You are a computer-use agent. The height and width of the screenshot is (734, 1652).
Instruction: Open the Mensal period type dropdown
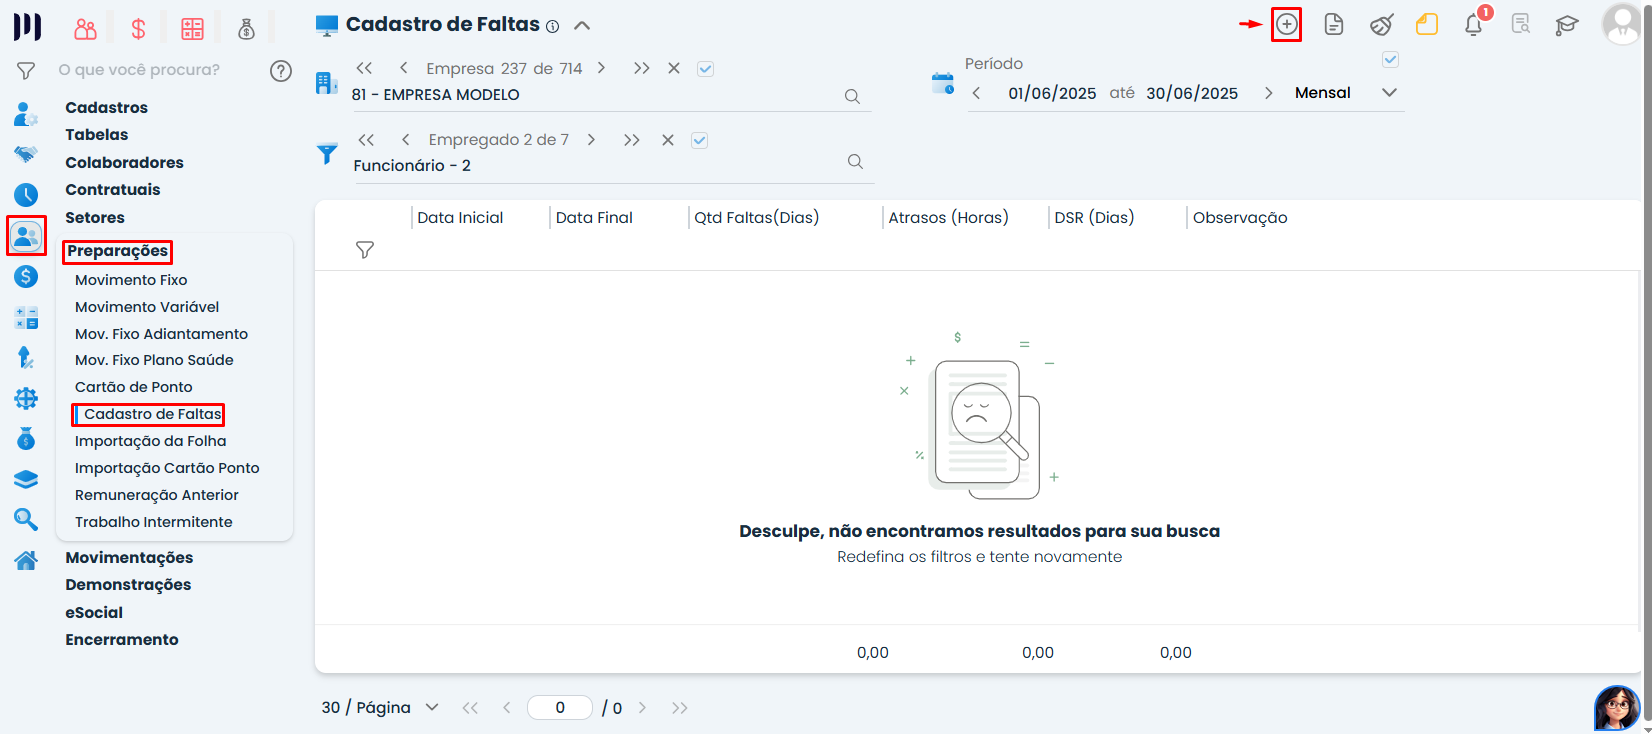(x=1388, y=93)
